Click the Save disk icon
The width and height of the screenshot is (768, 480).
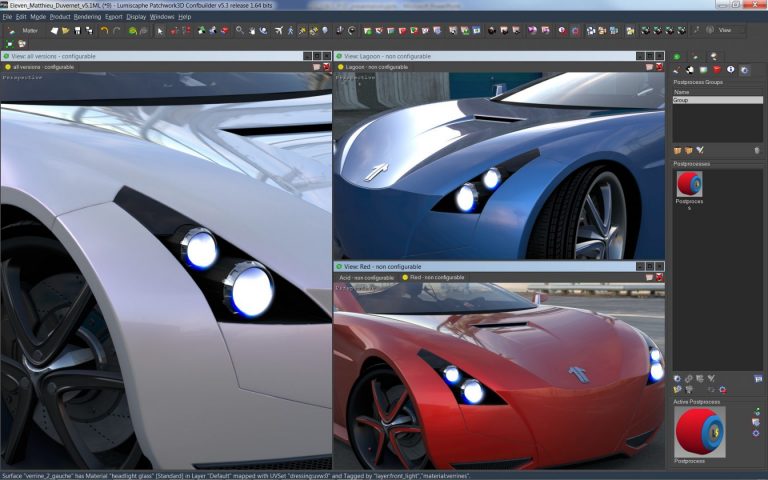coord(78,31)
